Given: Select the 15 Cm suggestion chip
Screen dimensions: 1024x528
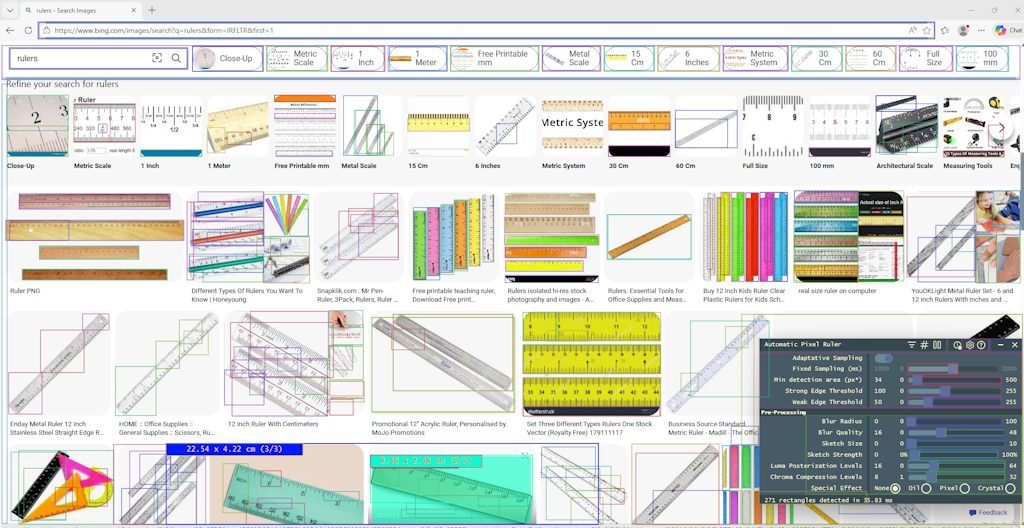Looking at the screenshot, I should (629, 58).
